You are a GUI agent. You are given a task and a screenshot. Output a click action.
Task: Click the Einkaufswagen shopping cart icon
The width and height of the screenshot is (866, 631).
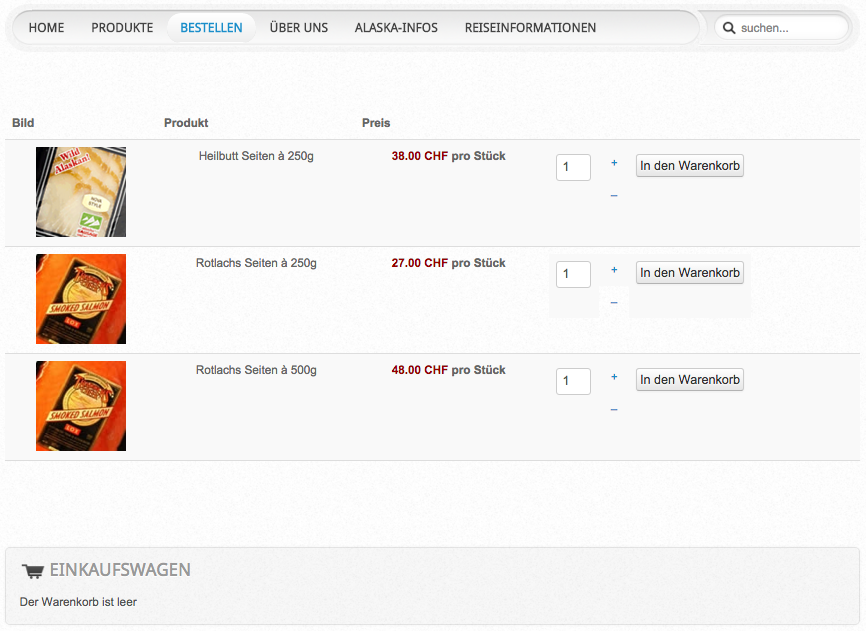[33, 571]
